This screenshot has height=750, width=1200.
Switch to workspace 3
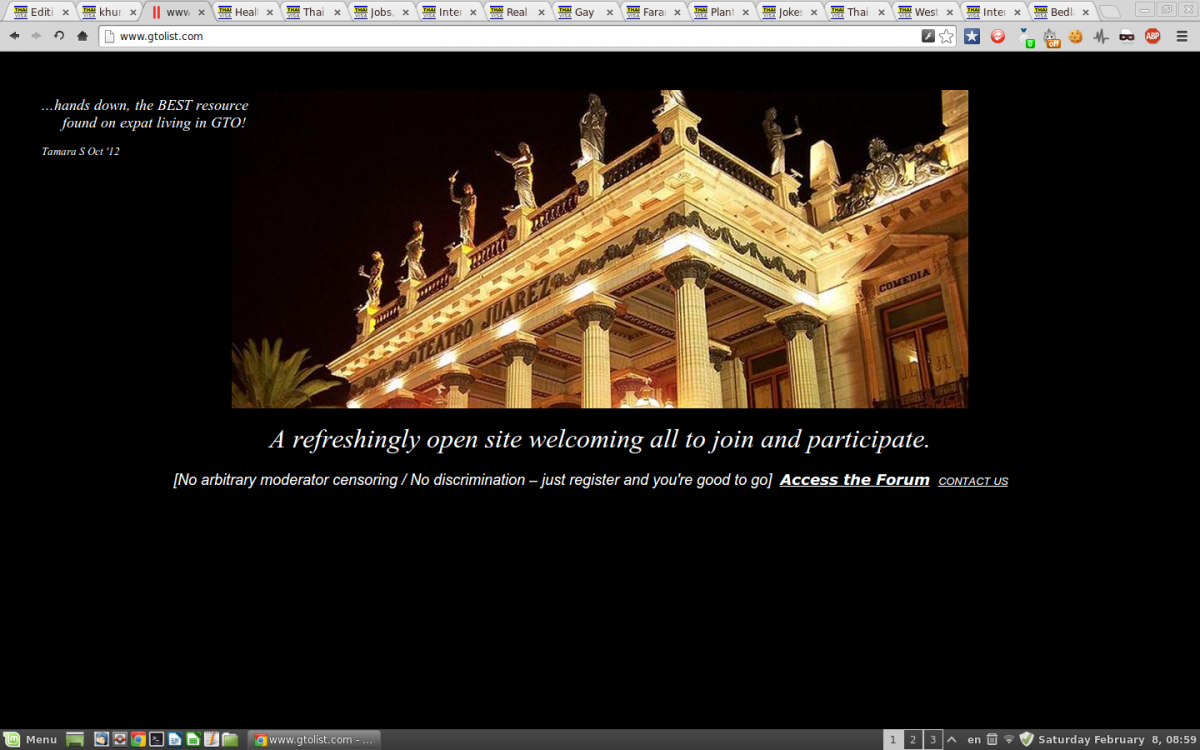pyautogui.click(x=932, y=740)
